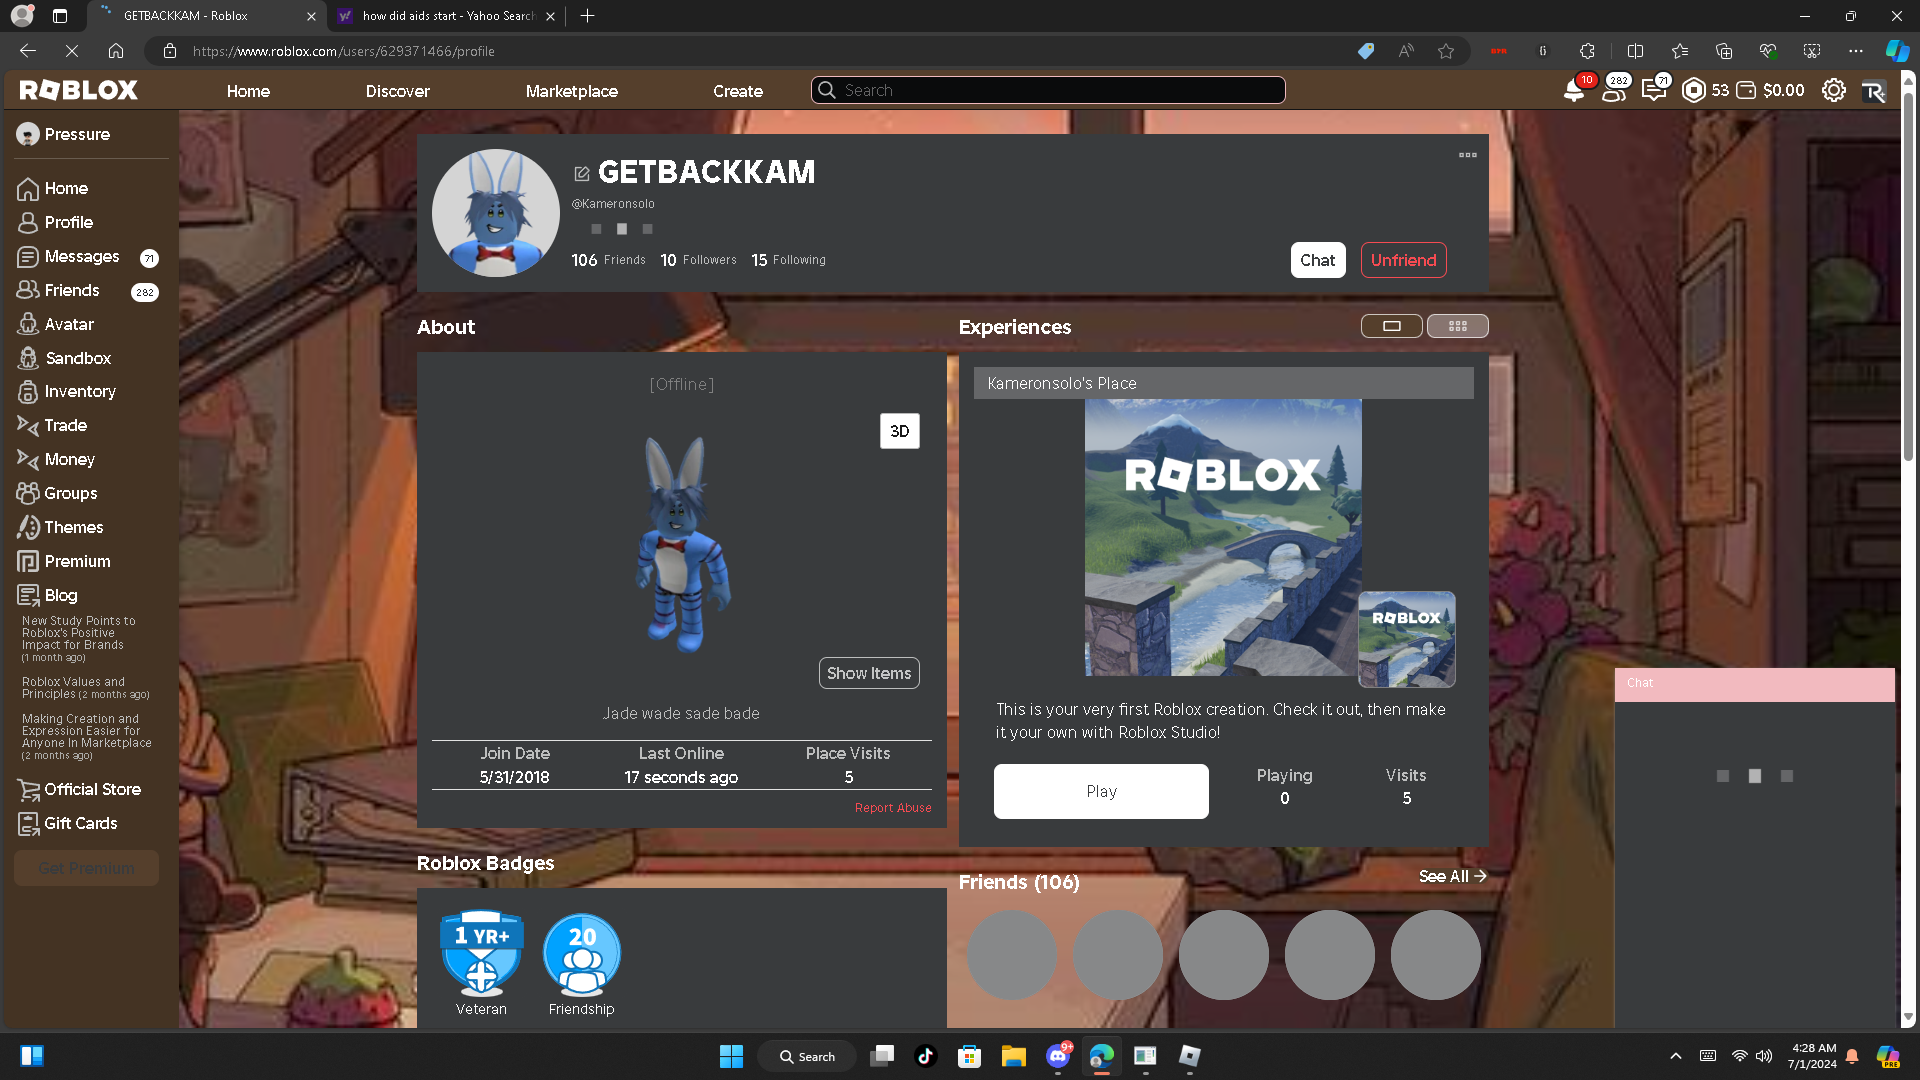Open small Roblox thumbnail in Experiences card
Screen dimensions: 1920x1080
1407,639
